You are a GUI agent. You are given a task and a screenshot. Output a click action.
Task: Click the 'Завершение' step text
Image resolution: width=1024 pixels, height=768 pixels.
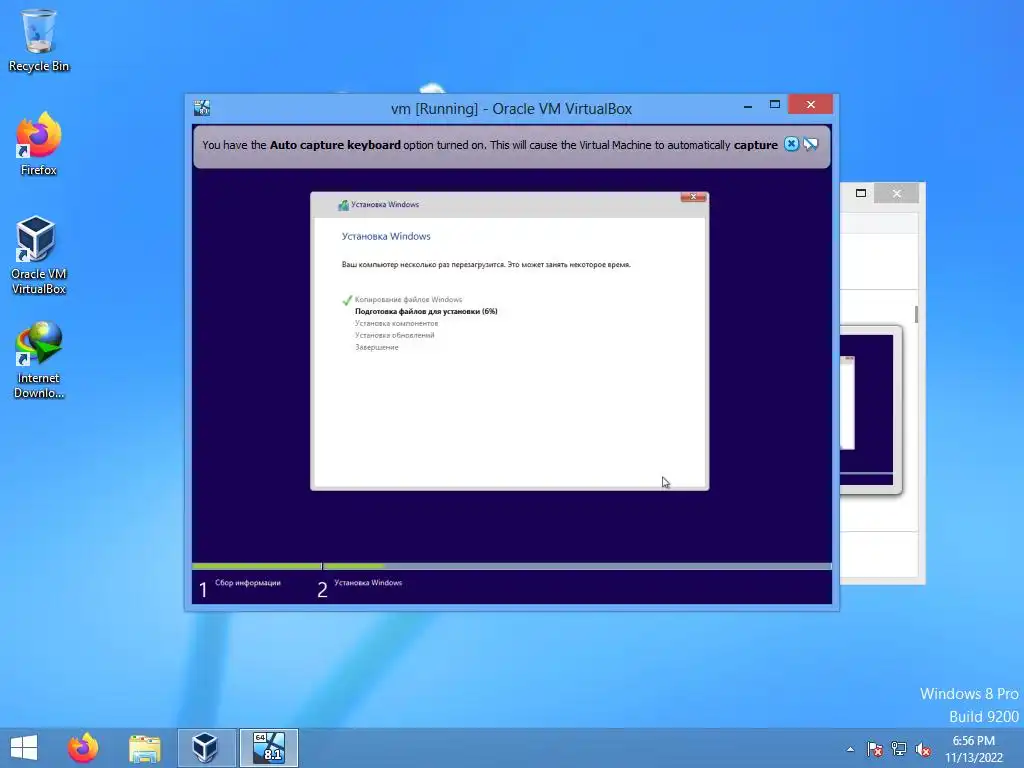pyautogui.click(x=377, y=347)
